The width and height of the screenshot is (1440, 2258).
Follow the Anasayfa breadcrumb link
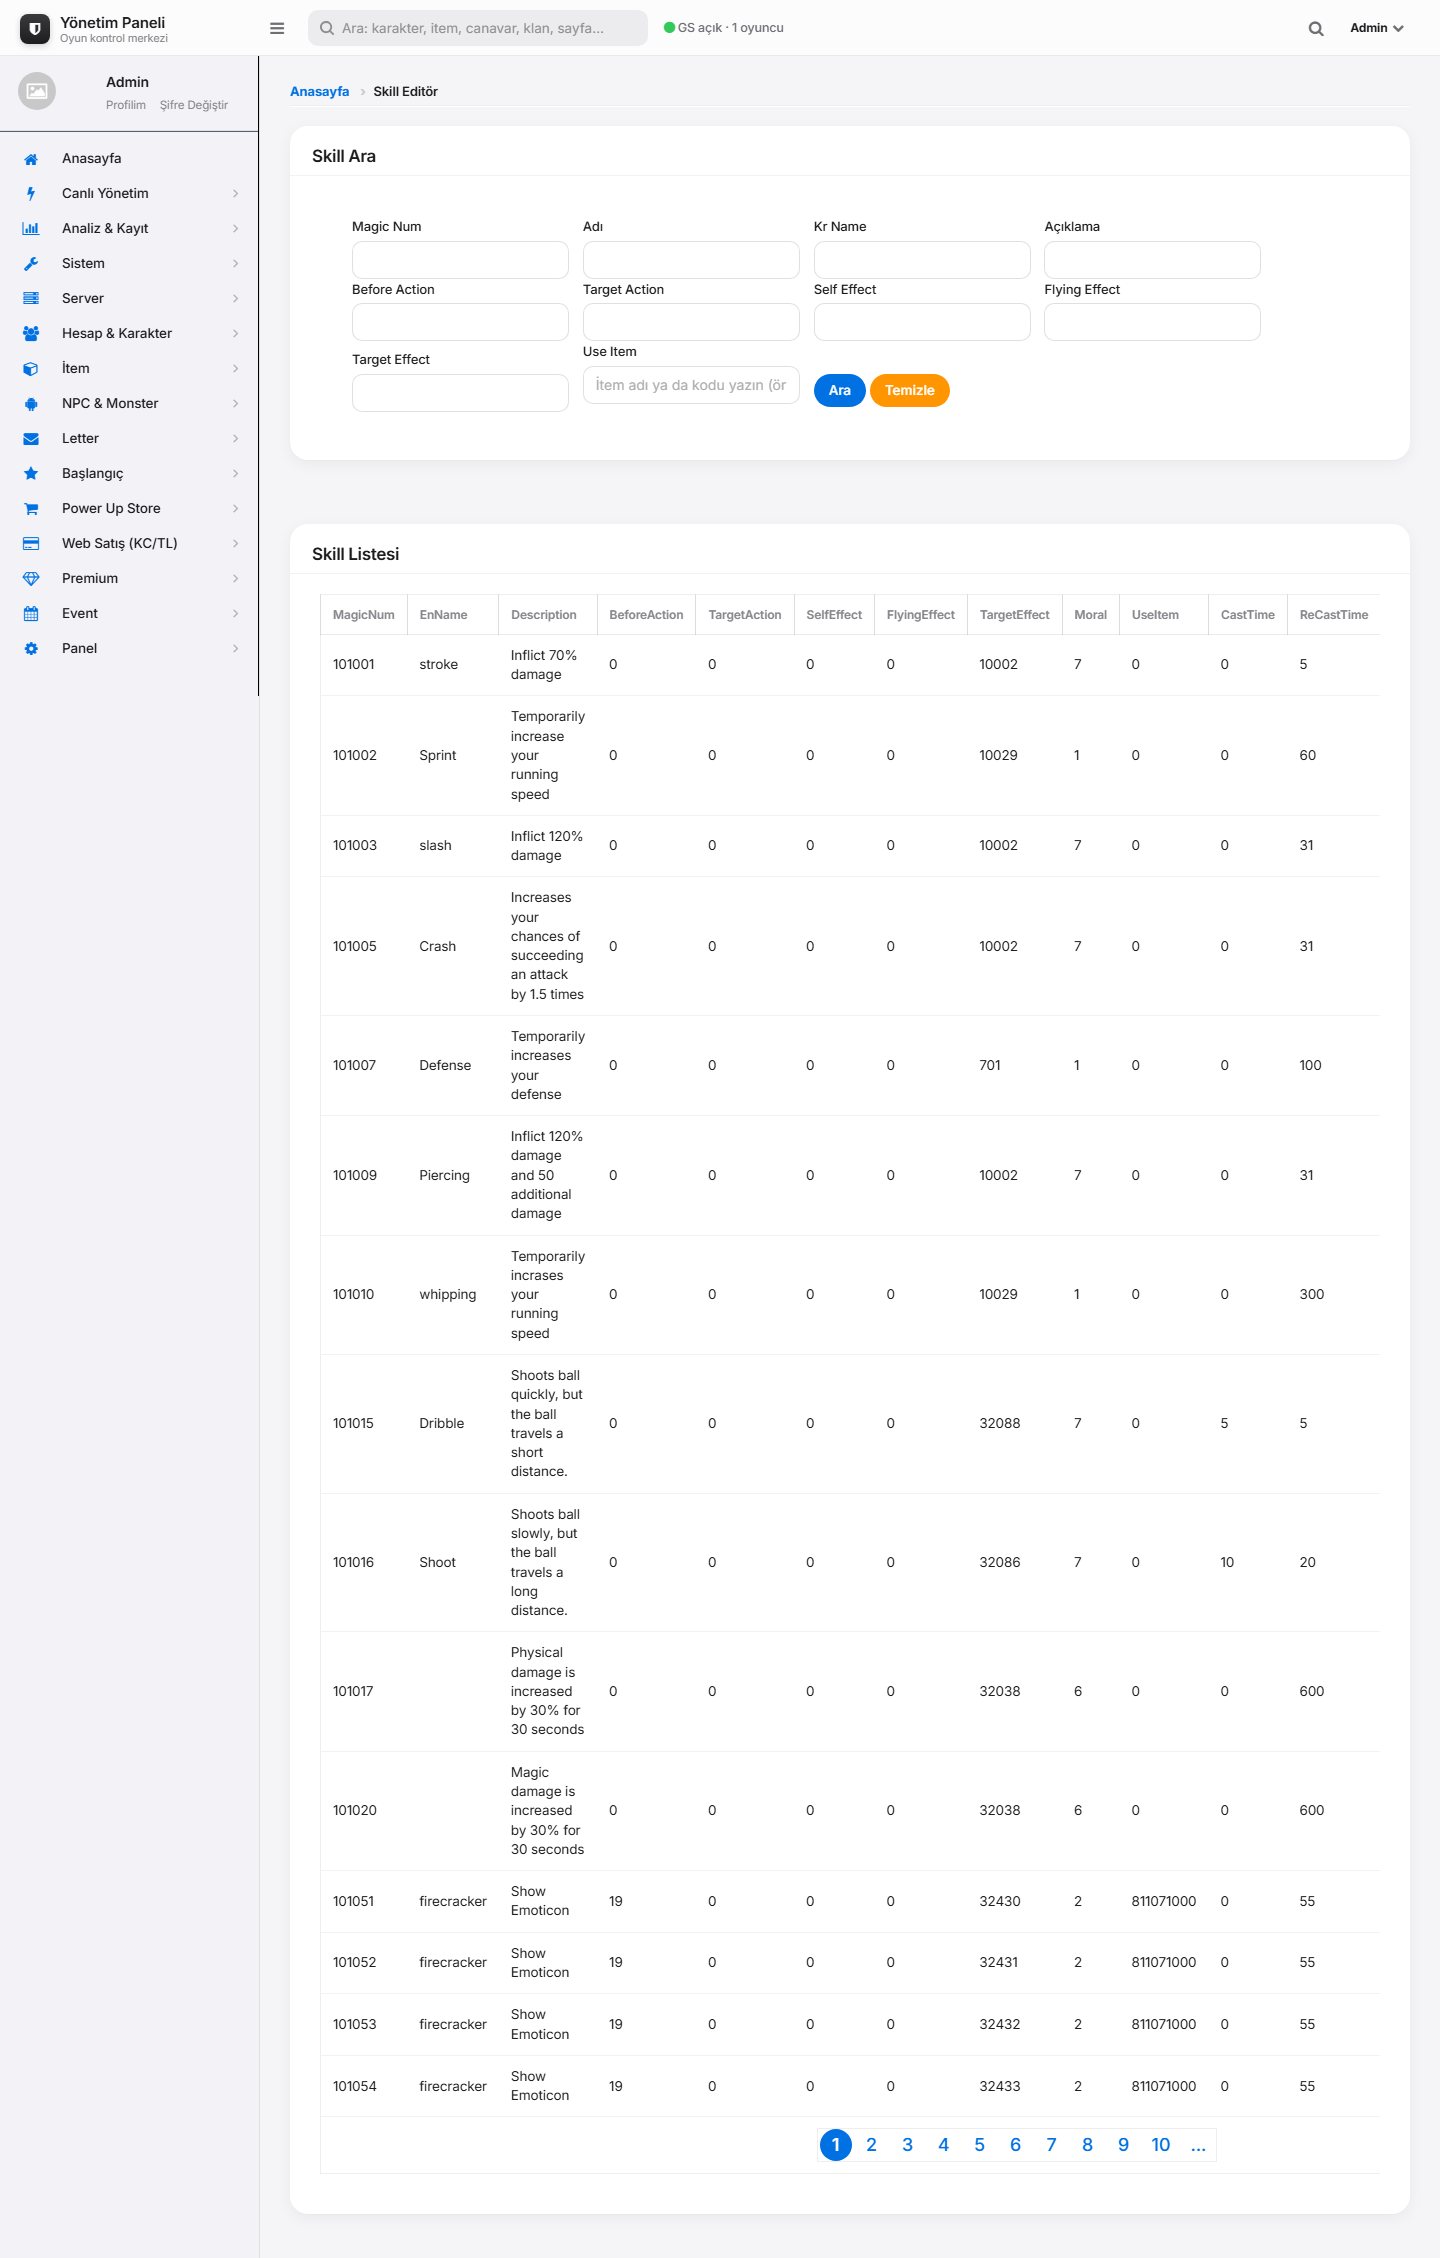click(320, 91)
